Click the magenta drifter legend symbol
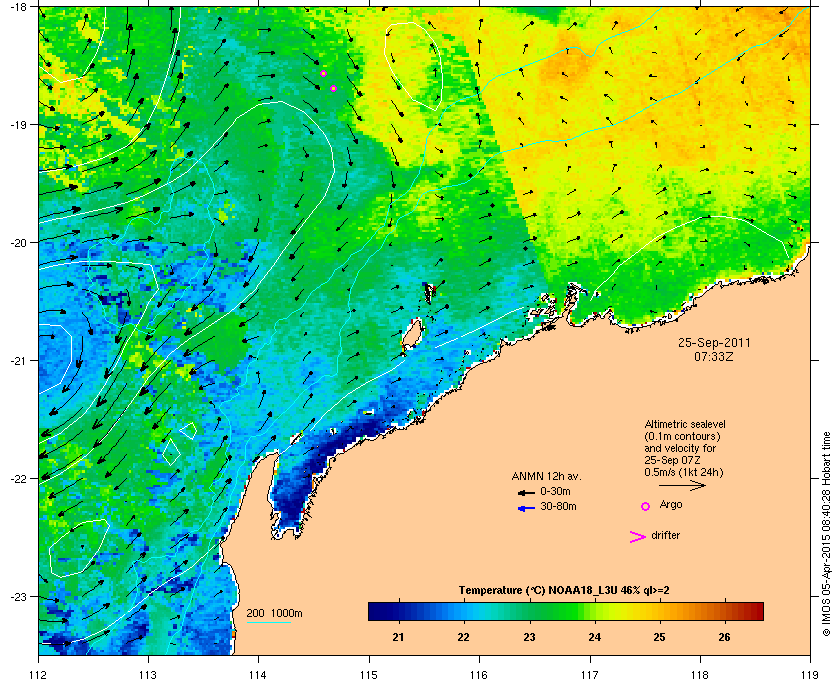This screenshot has width=840, height=680. [x=638, y=537]
